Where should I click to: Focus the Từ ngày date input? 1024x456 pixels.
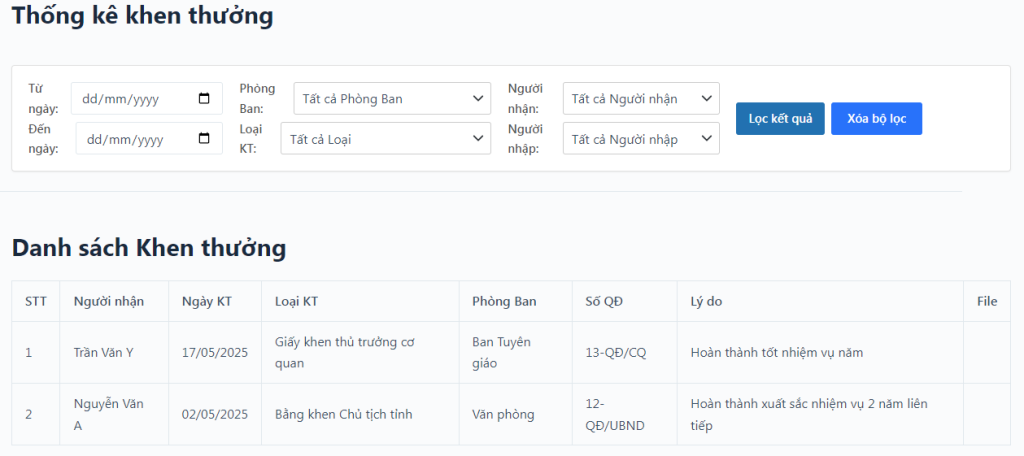pos(147,99)
